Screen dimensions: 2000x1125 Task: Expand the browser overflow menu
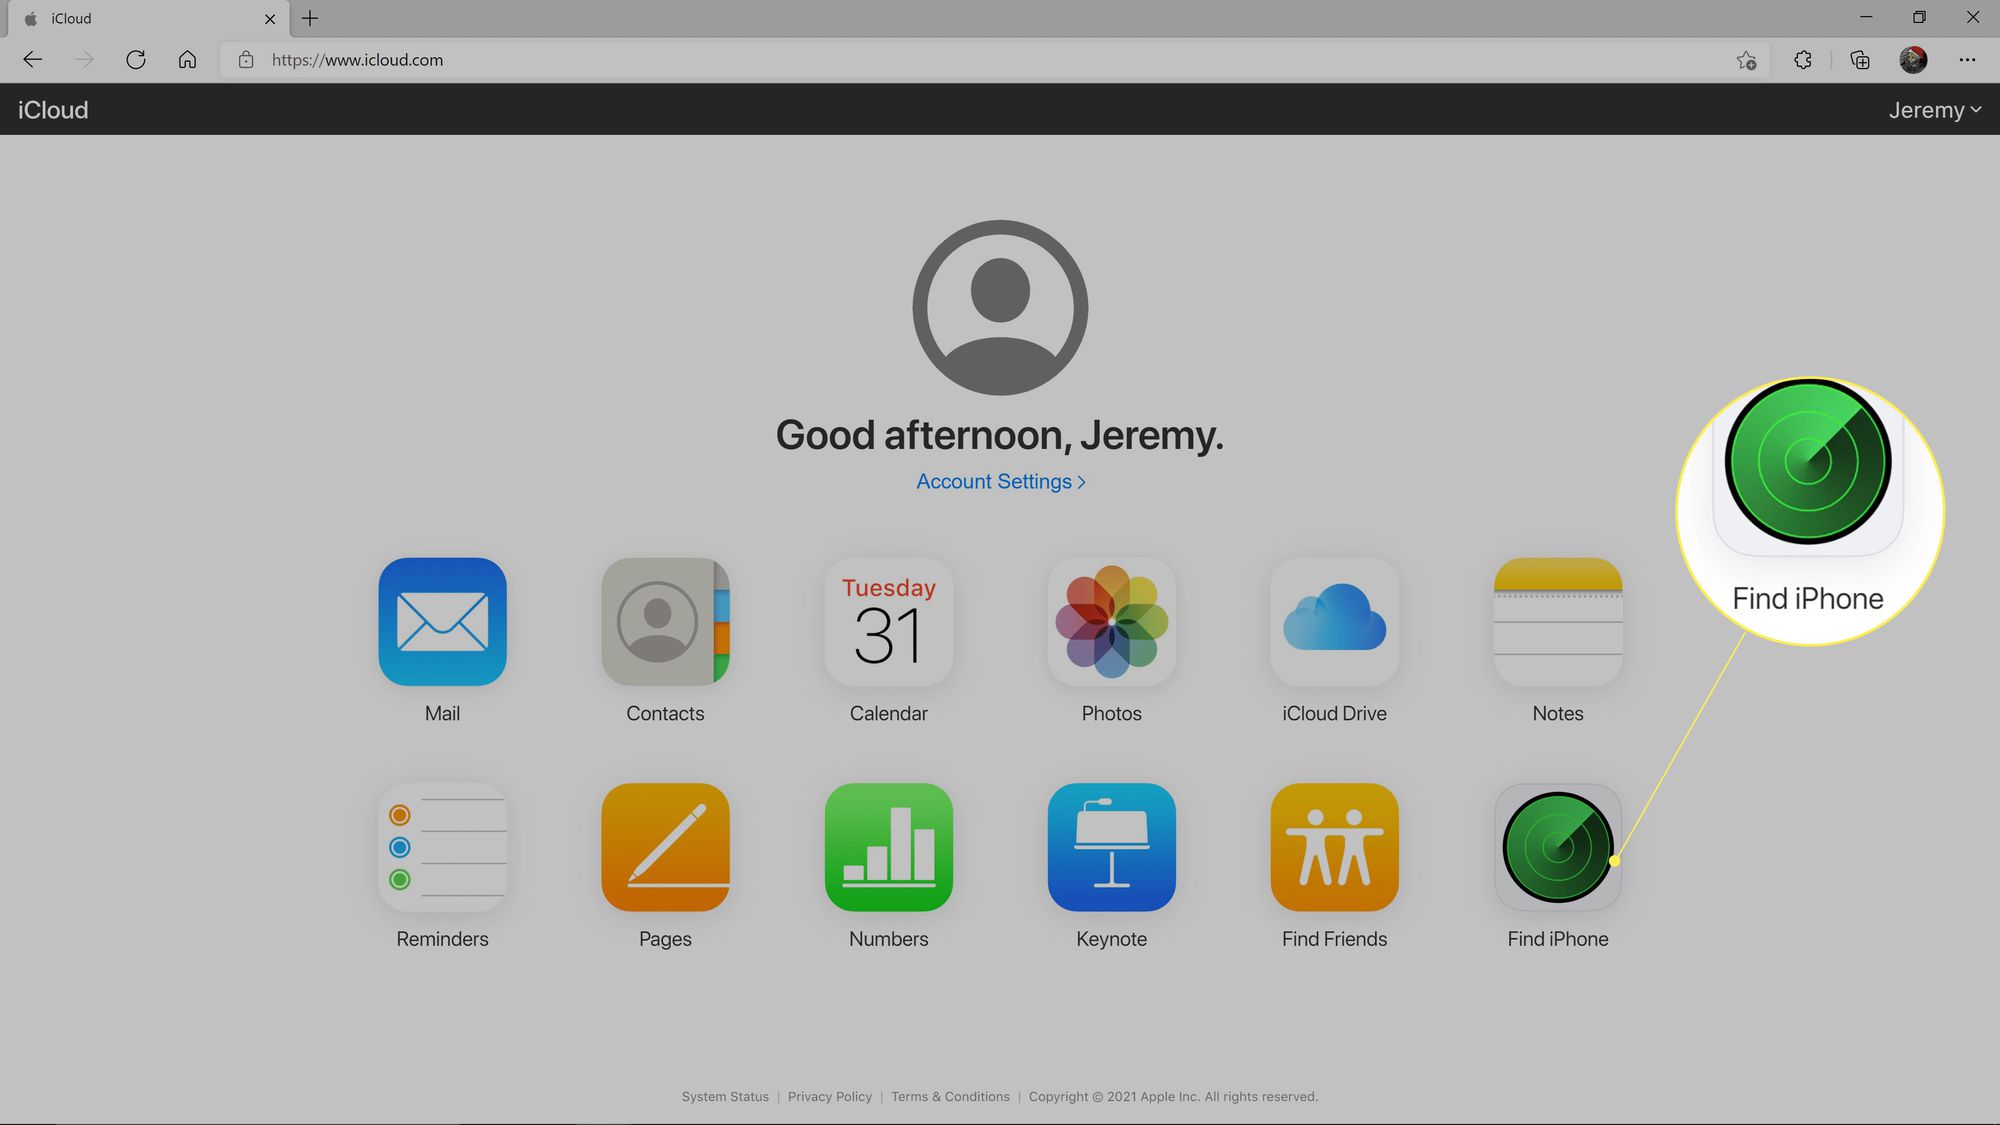click(x=1968, y=59)
